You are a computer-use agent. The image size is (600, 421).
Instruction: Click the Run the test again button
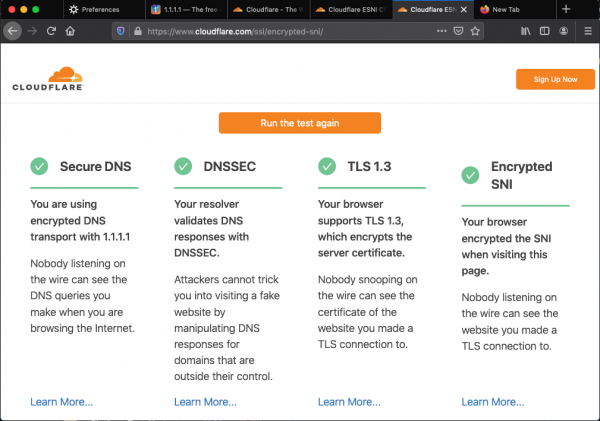coord(300,123)
